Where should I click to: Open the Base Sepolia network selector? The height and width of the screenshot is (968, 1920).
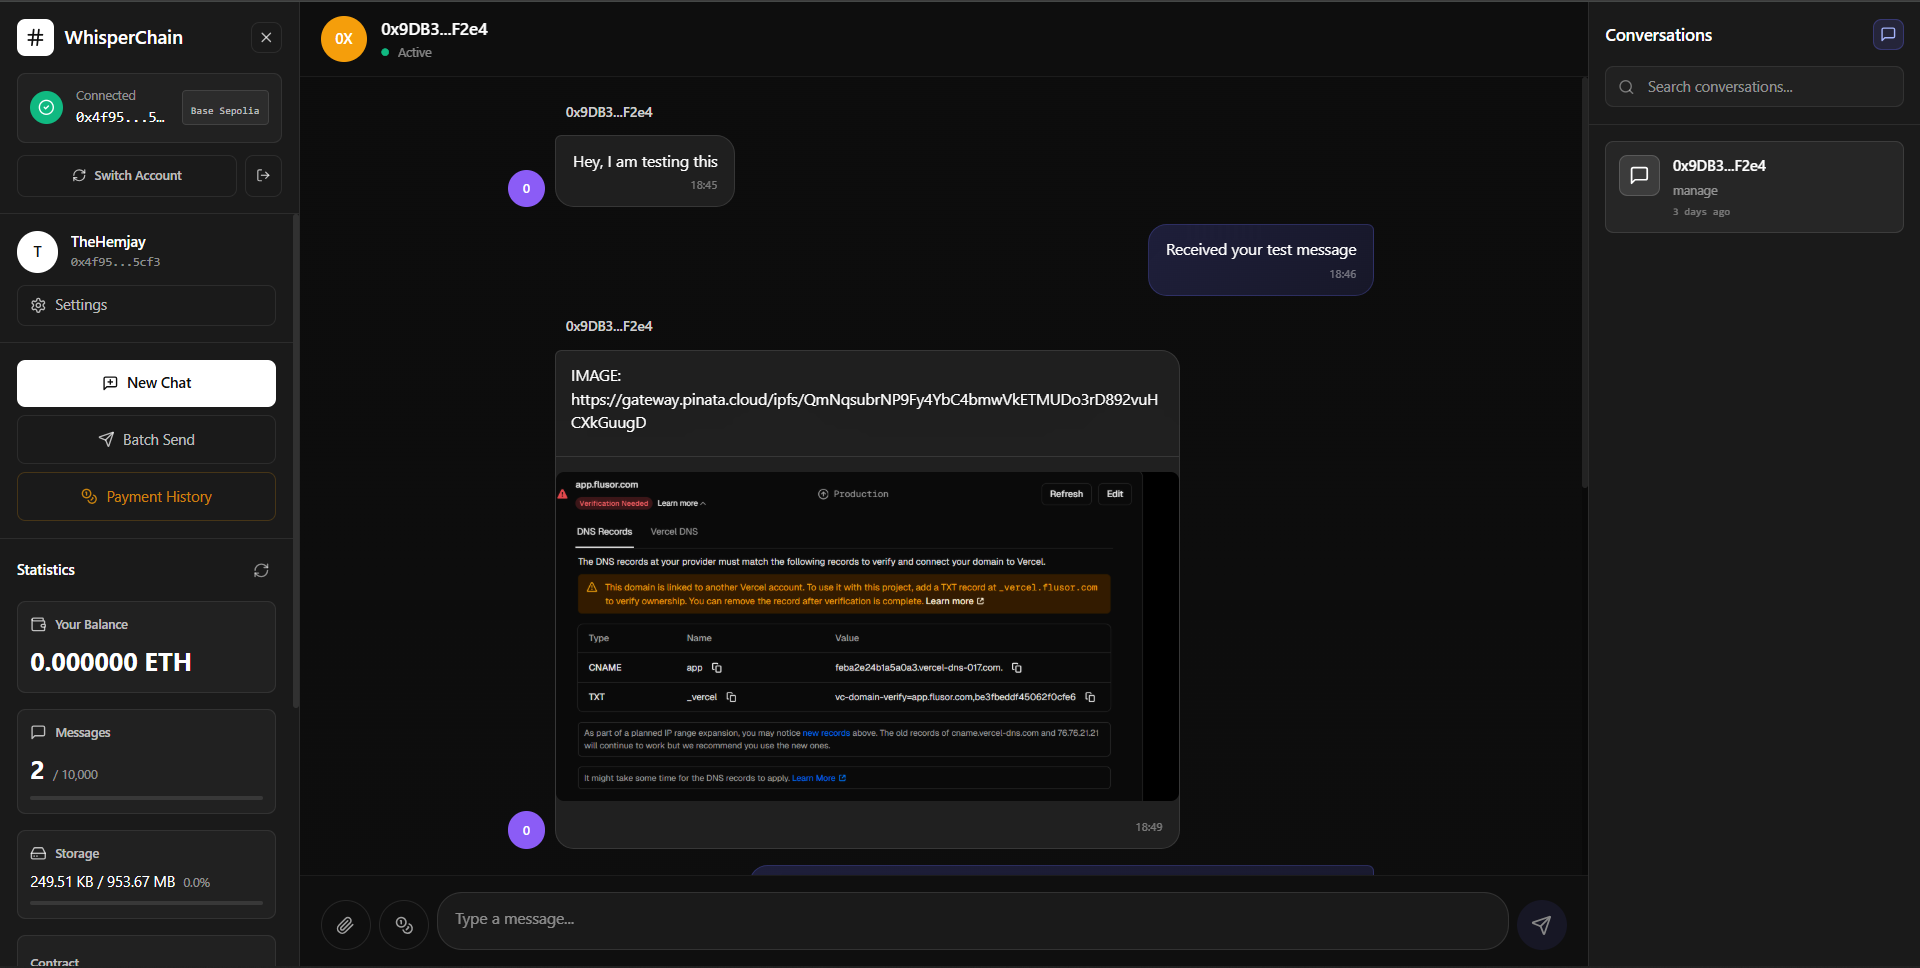tap(225, 108)
